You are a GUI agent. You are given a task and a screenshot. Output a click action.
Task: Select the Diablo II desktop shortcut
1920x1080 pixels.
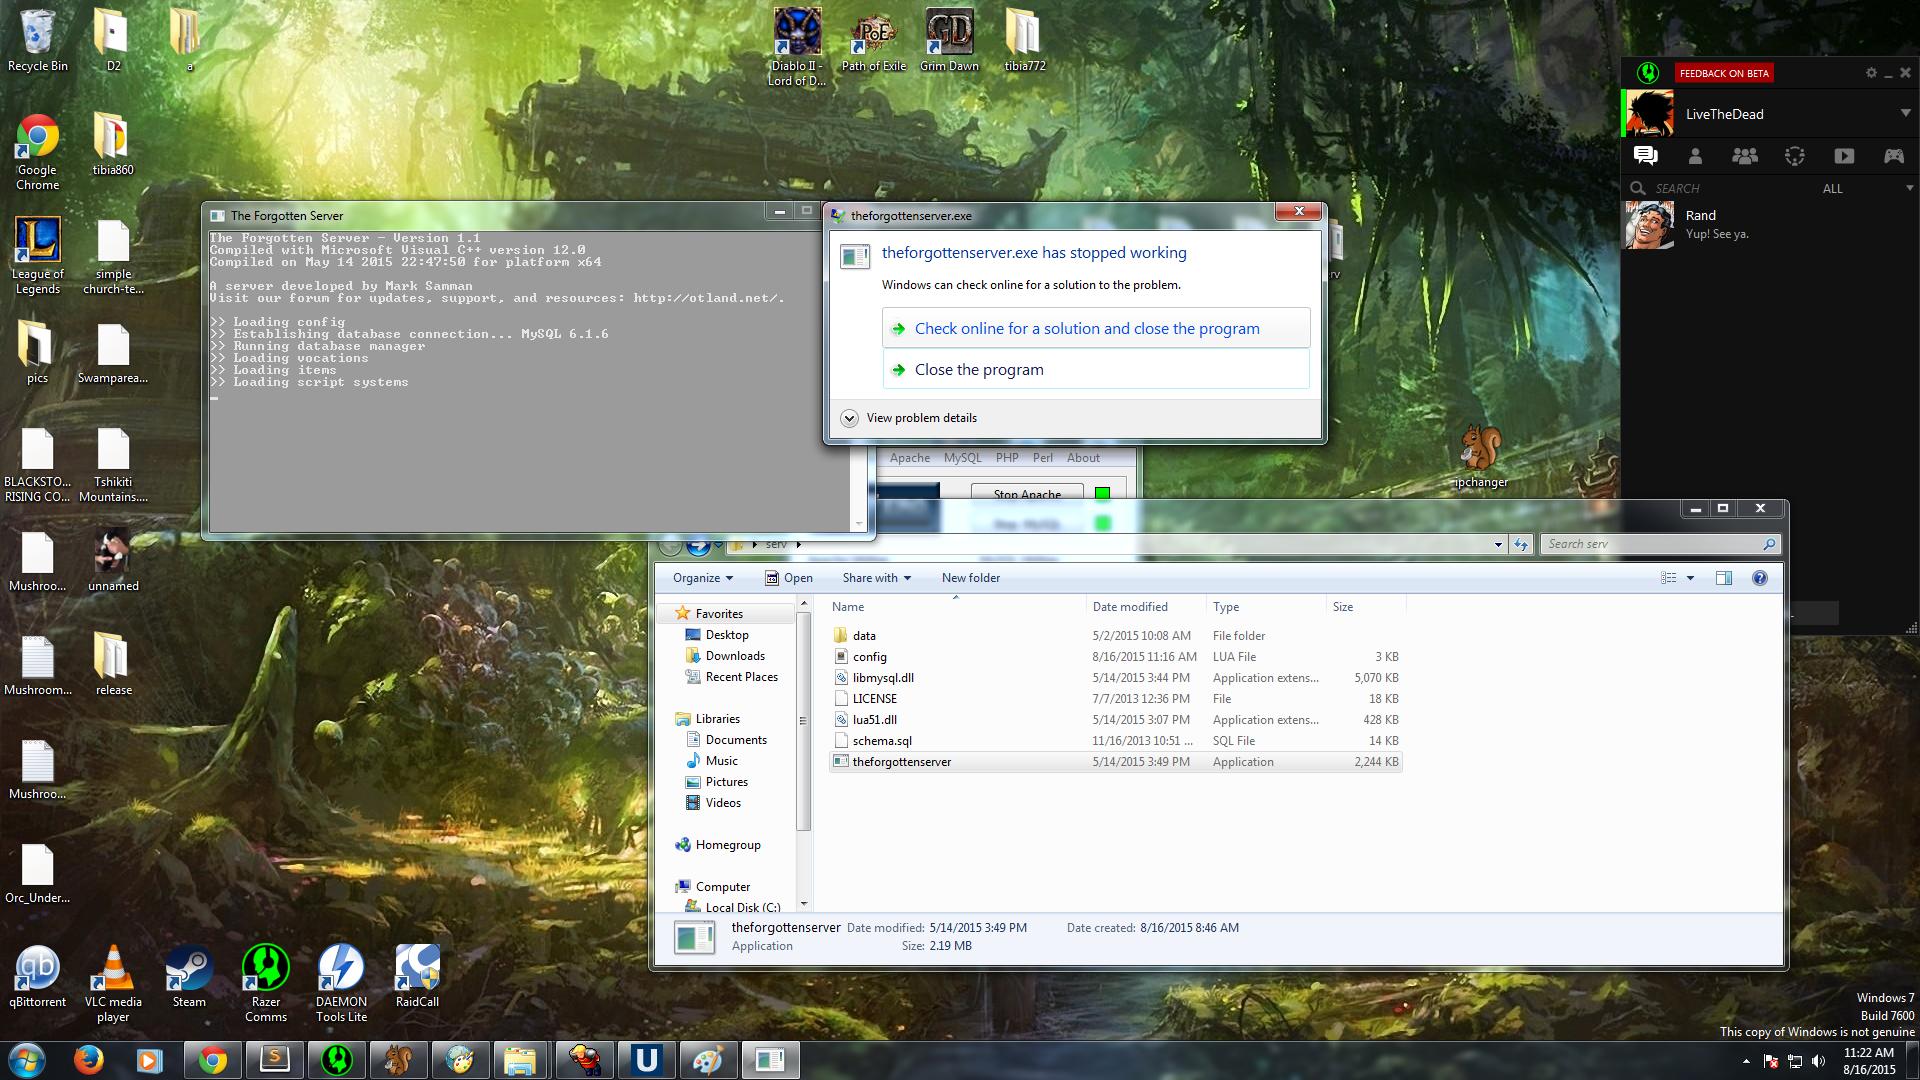coord(797,48)
